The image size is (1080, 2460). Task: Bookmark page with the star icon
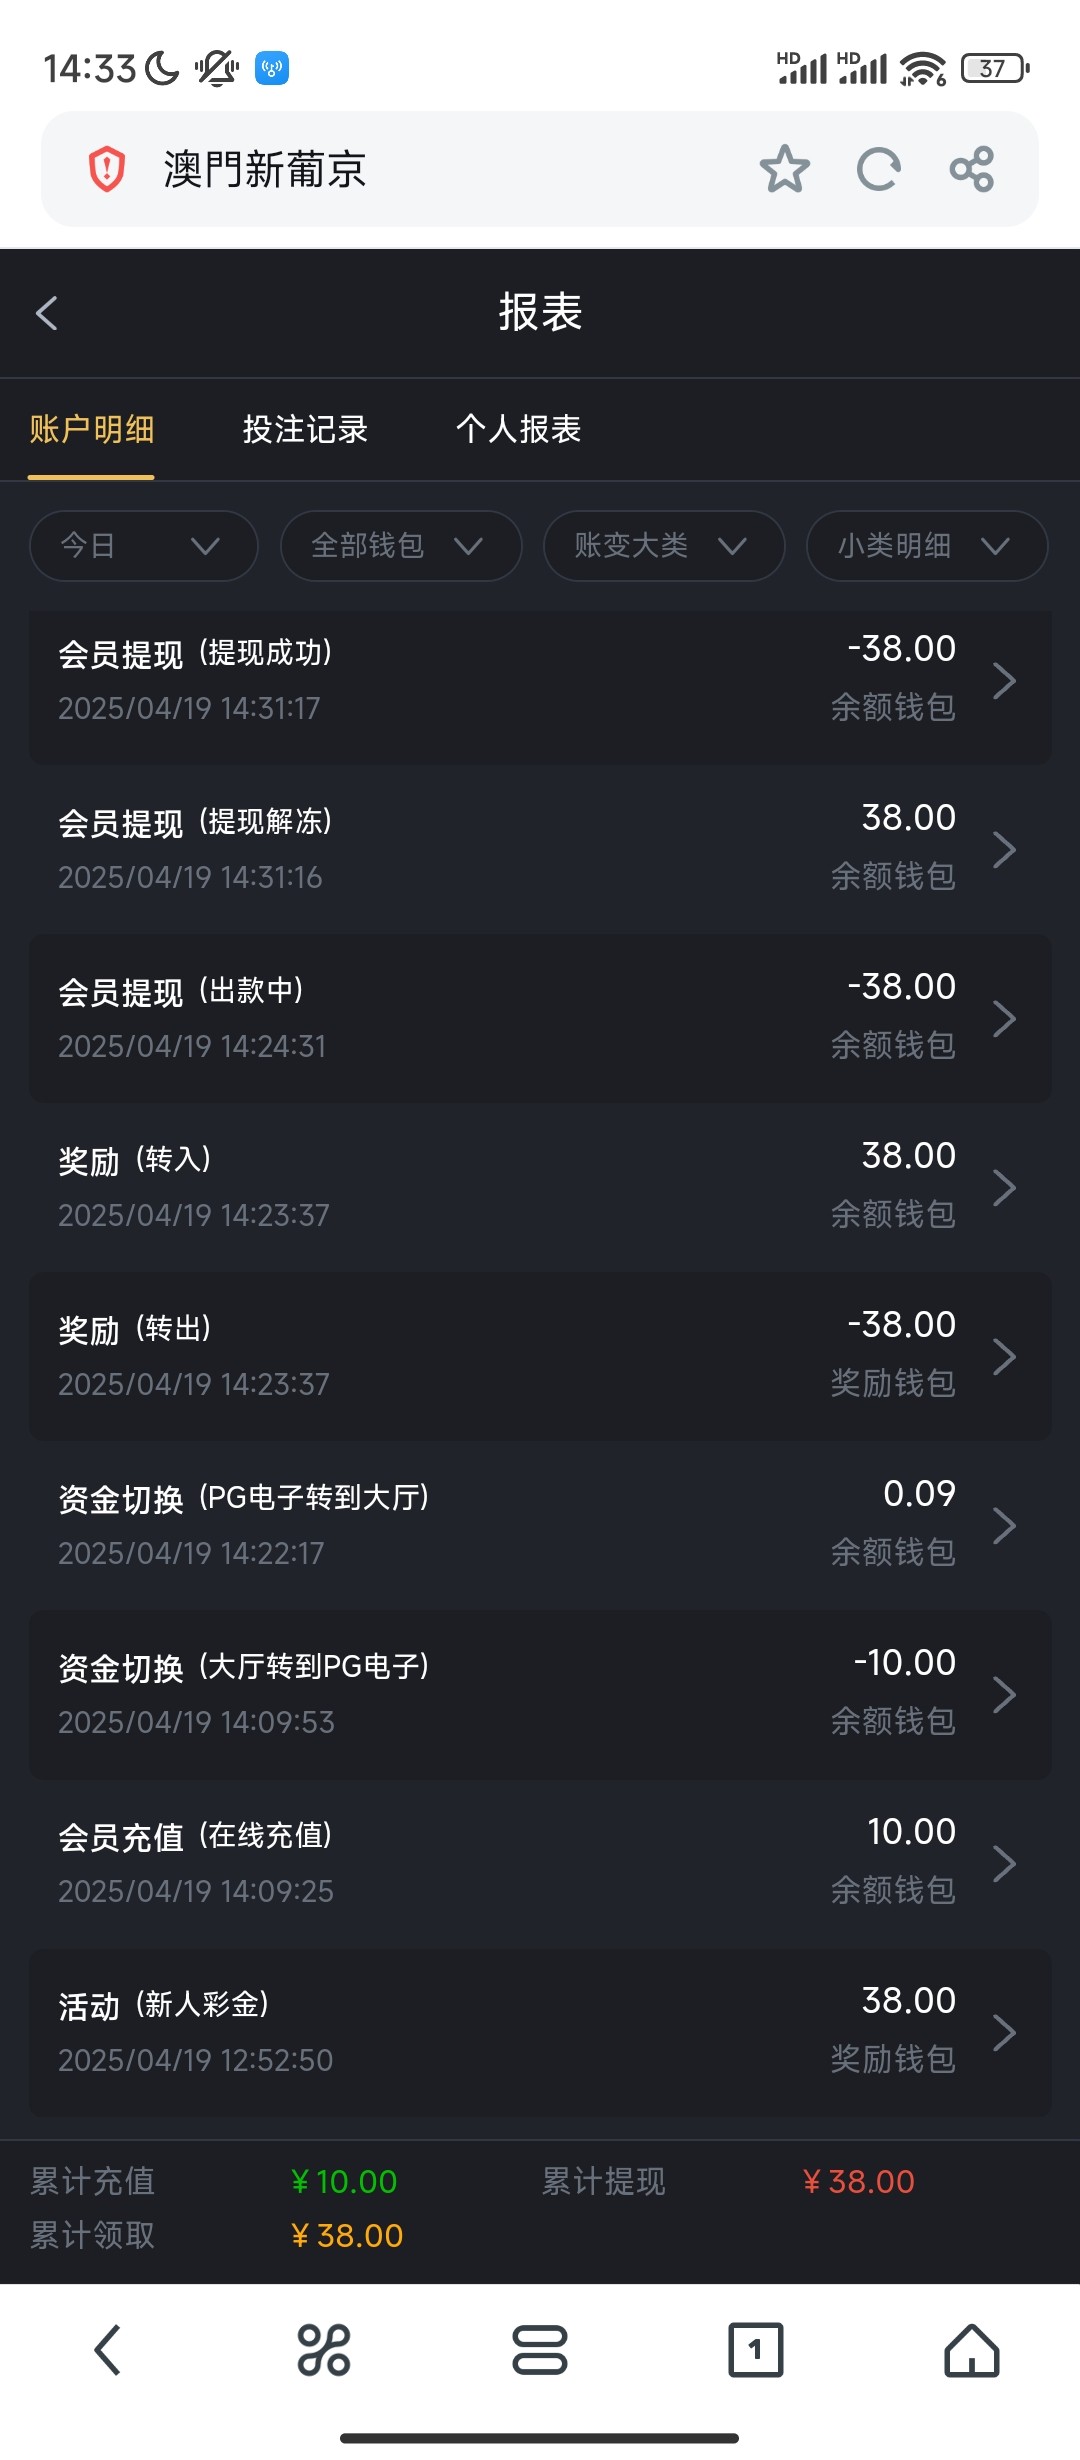coord(784,169)
